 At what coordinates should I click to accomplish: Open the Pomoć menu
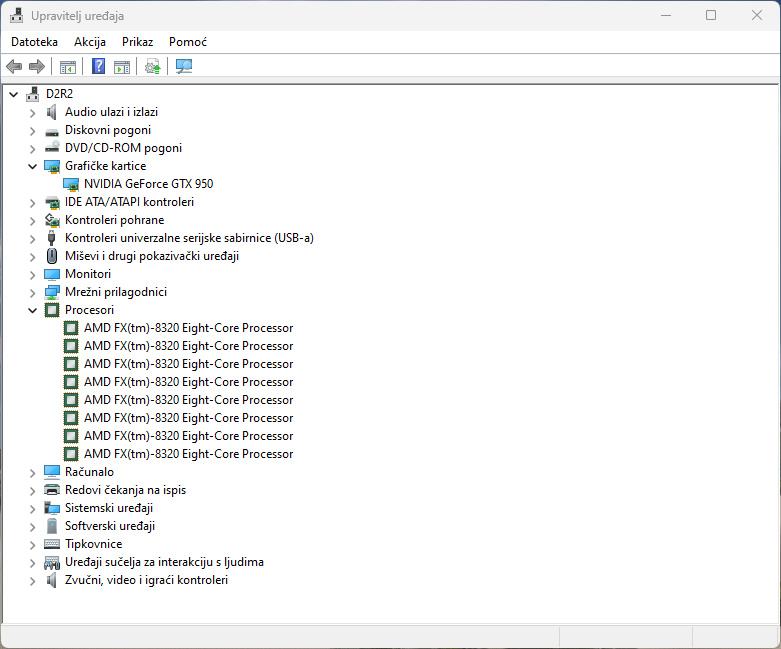188,42
